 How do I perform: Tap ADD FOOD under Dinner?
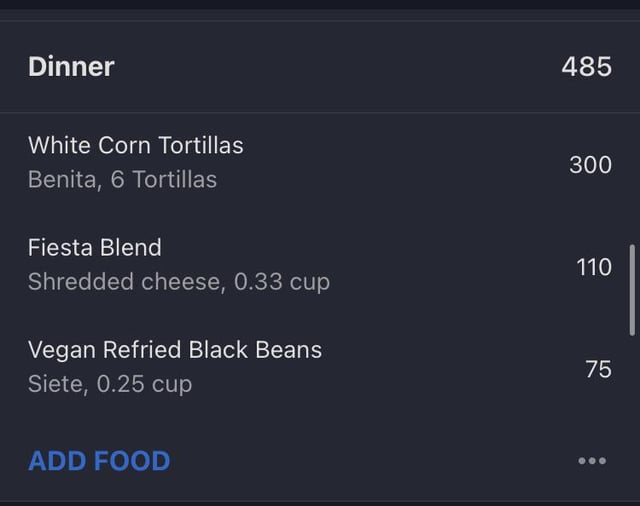coord(99,461)
